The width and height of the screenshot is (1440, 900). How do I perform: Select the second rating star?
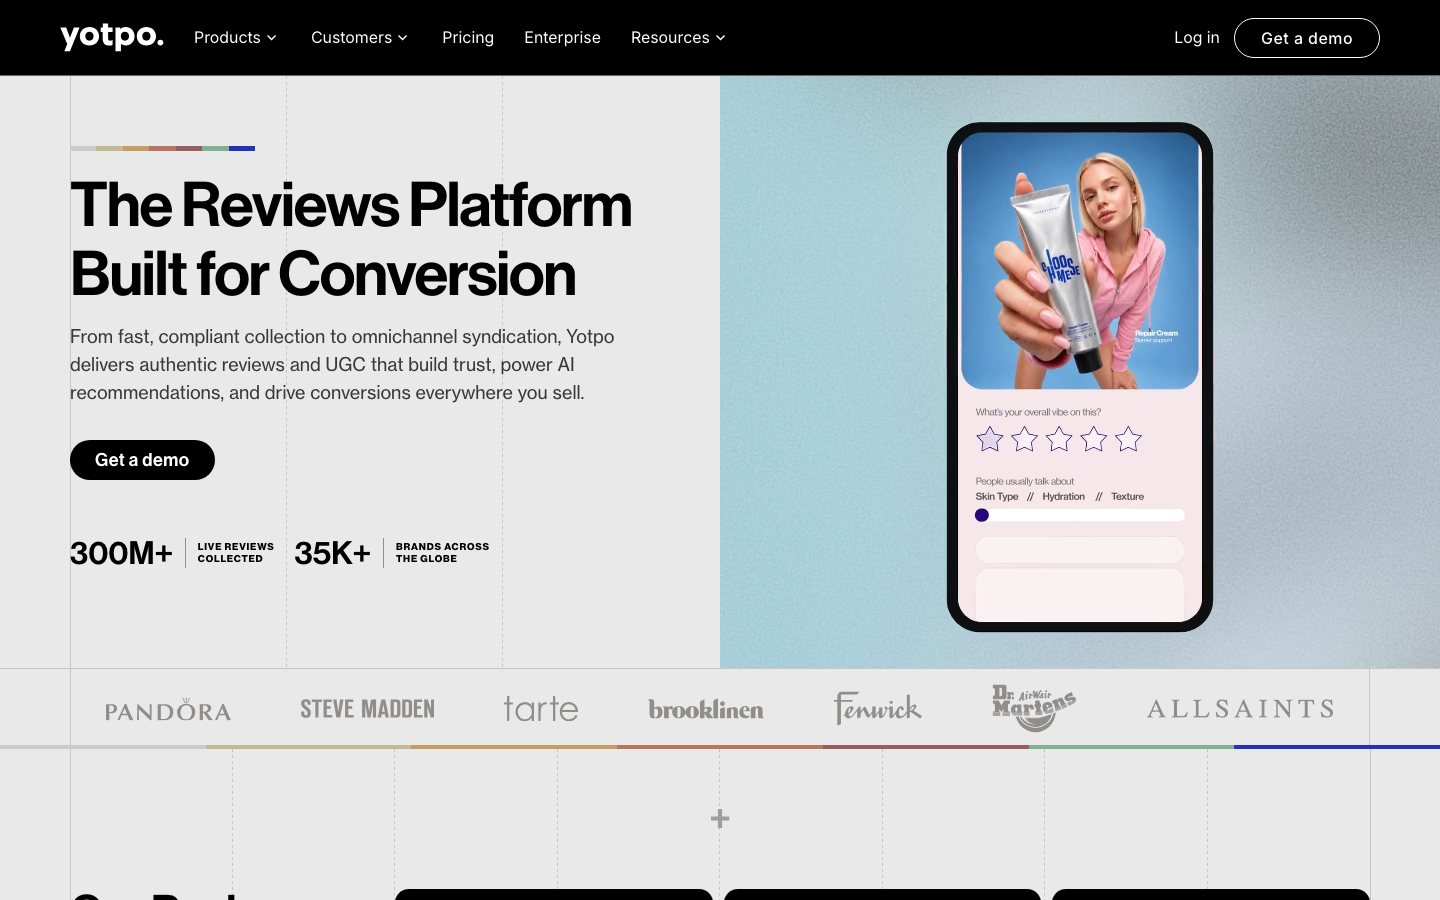pyautogui.click(x=1024, y=439)
